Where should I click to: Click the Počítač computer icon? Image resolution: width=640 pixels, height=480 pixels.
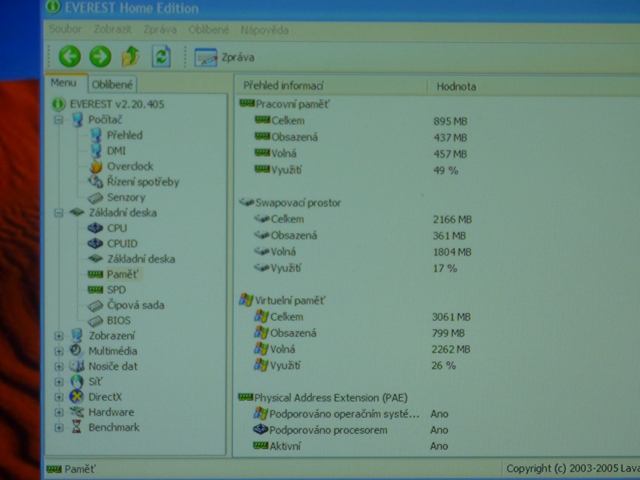(77, 120)
